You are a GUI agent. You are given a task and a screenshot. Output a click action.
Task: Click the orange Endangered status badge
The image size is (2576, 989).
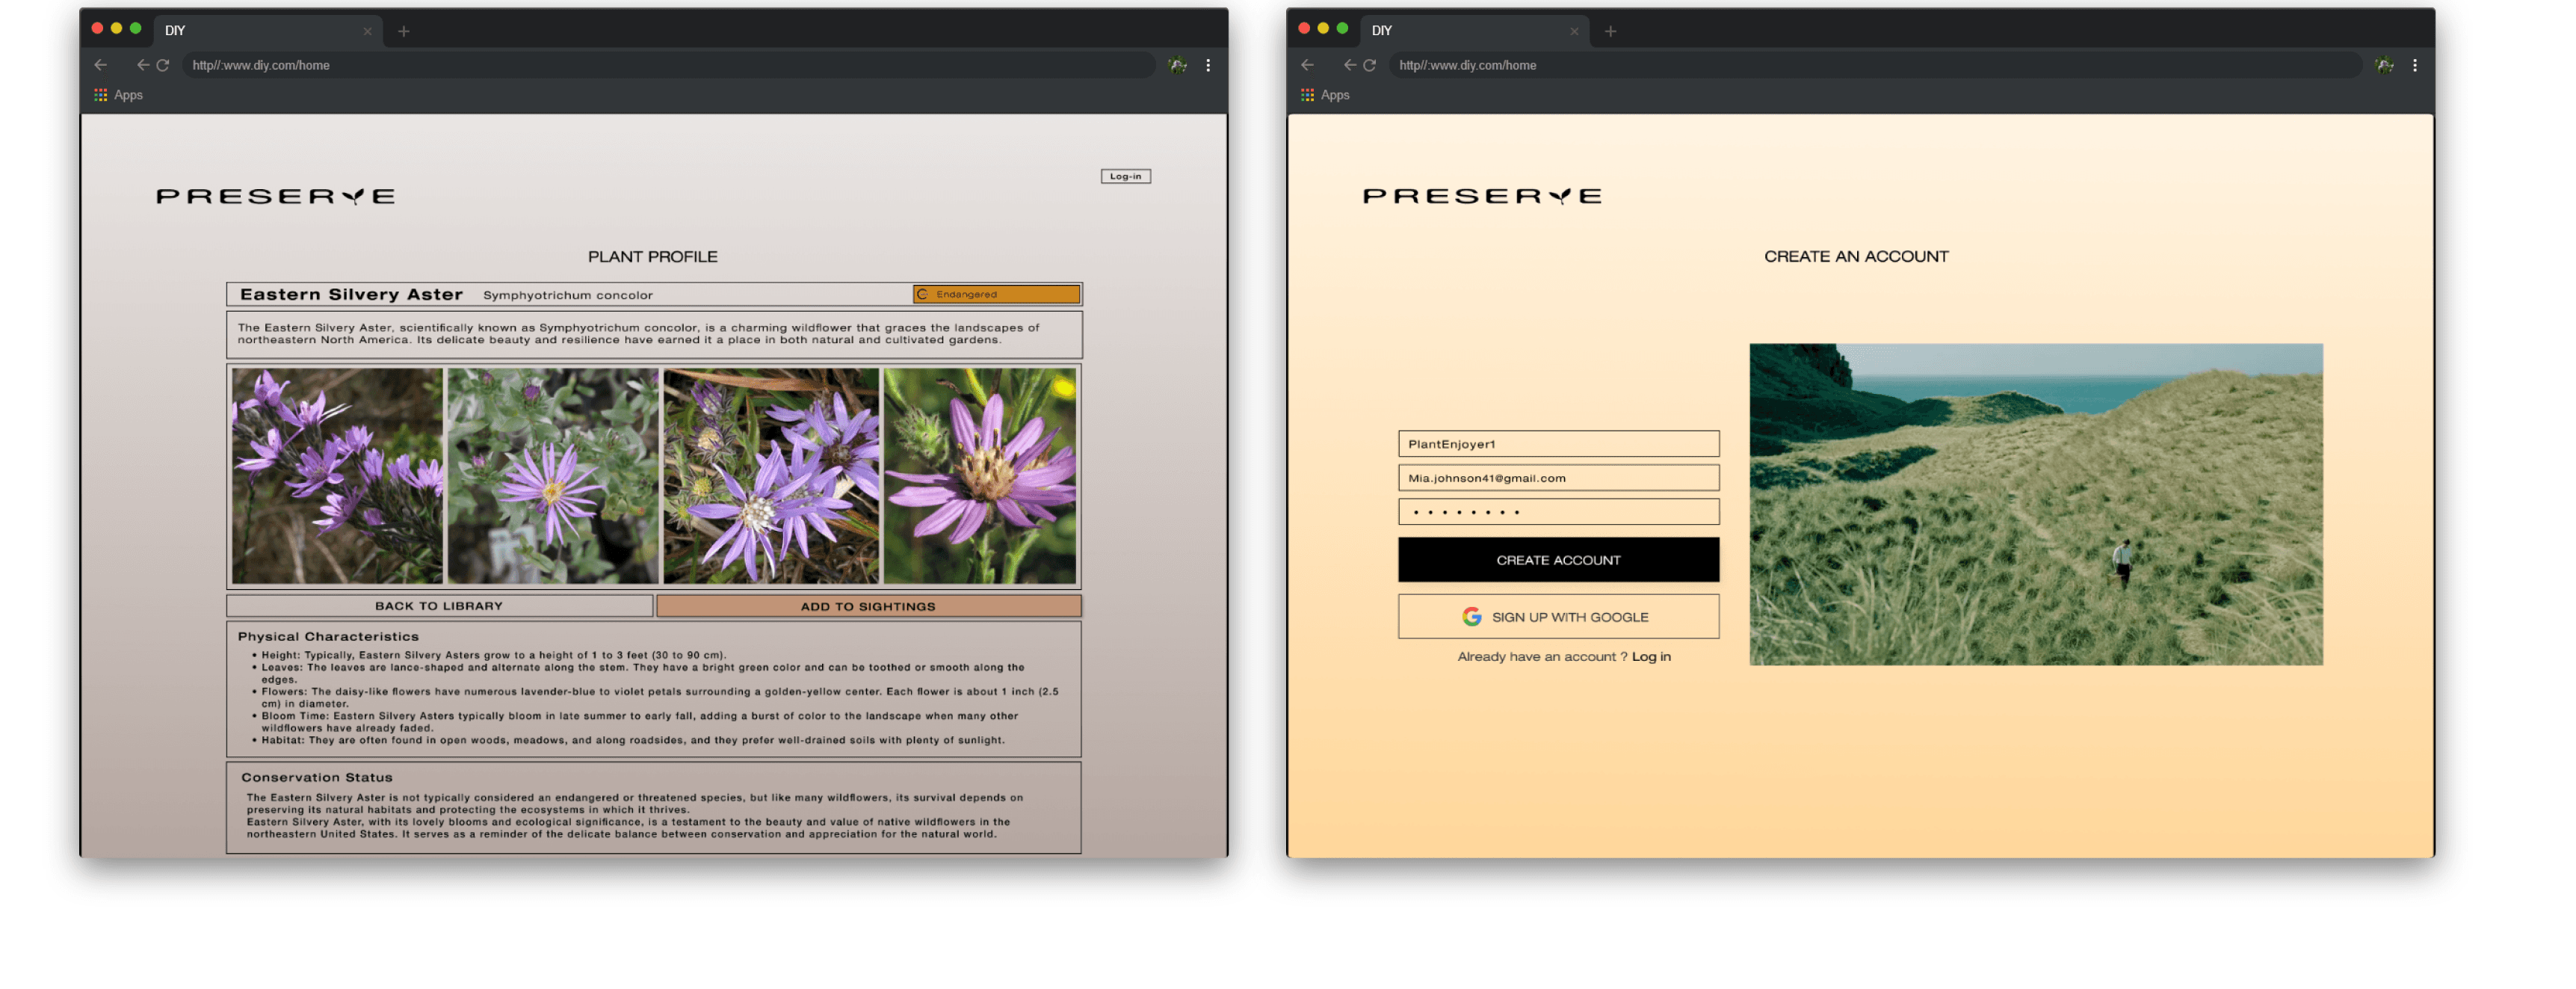tap(996, 294)
